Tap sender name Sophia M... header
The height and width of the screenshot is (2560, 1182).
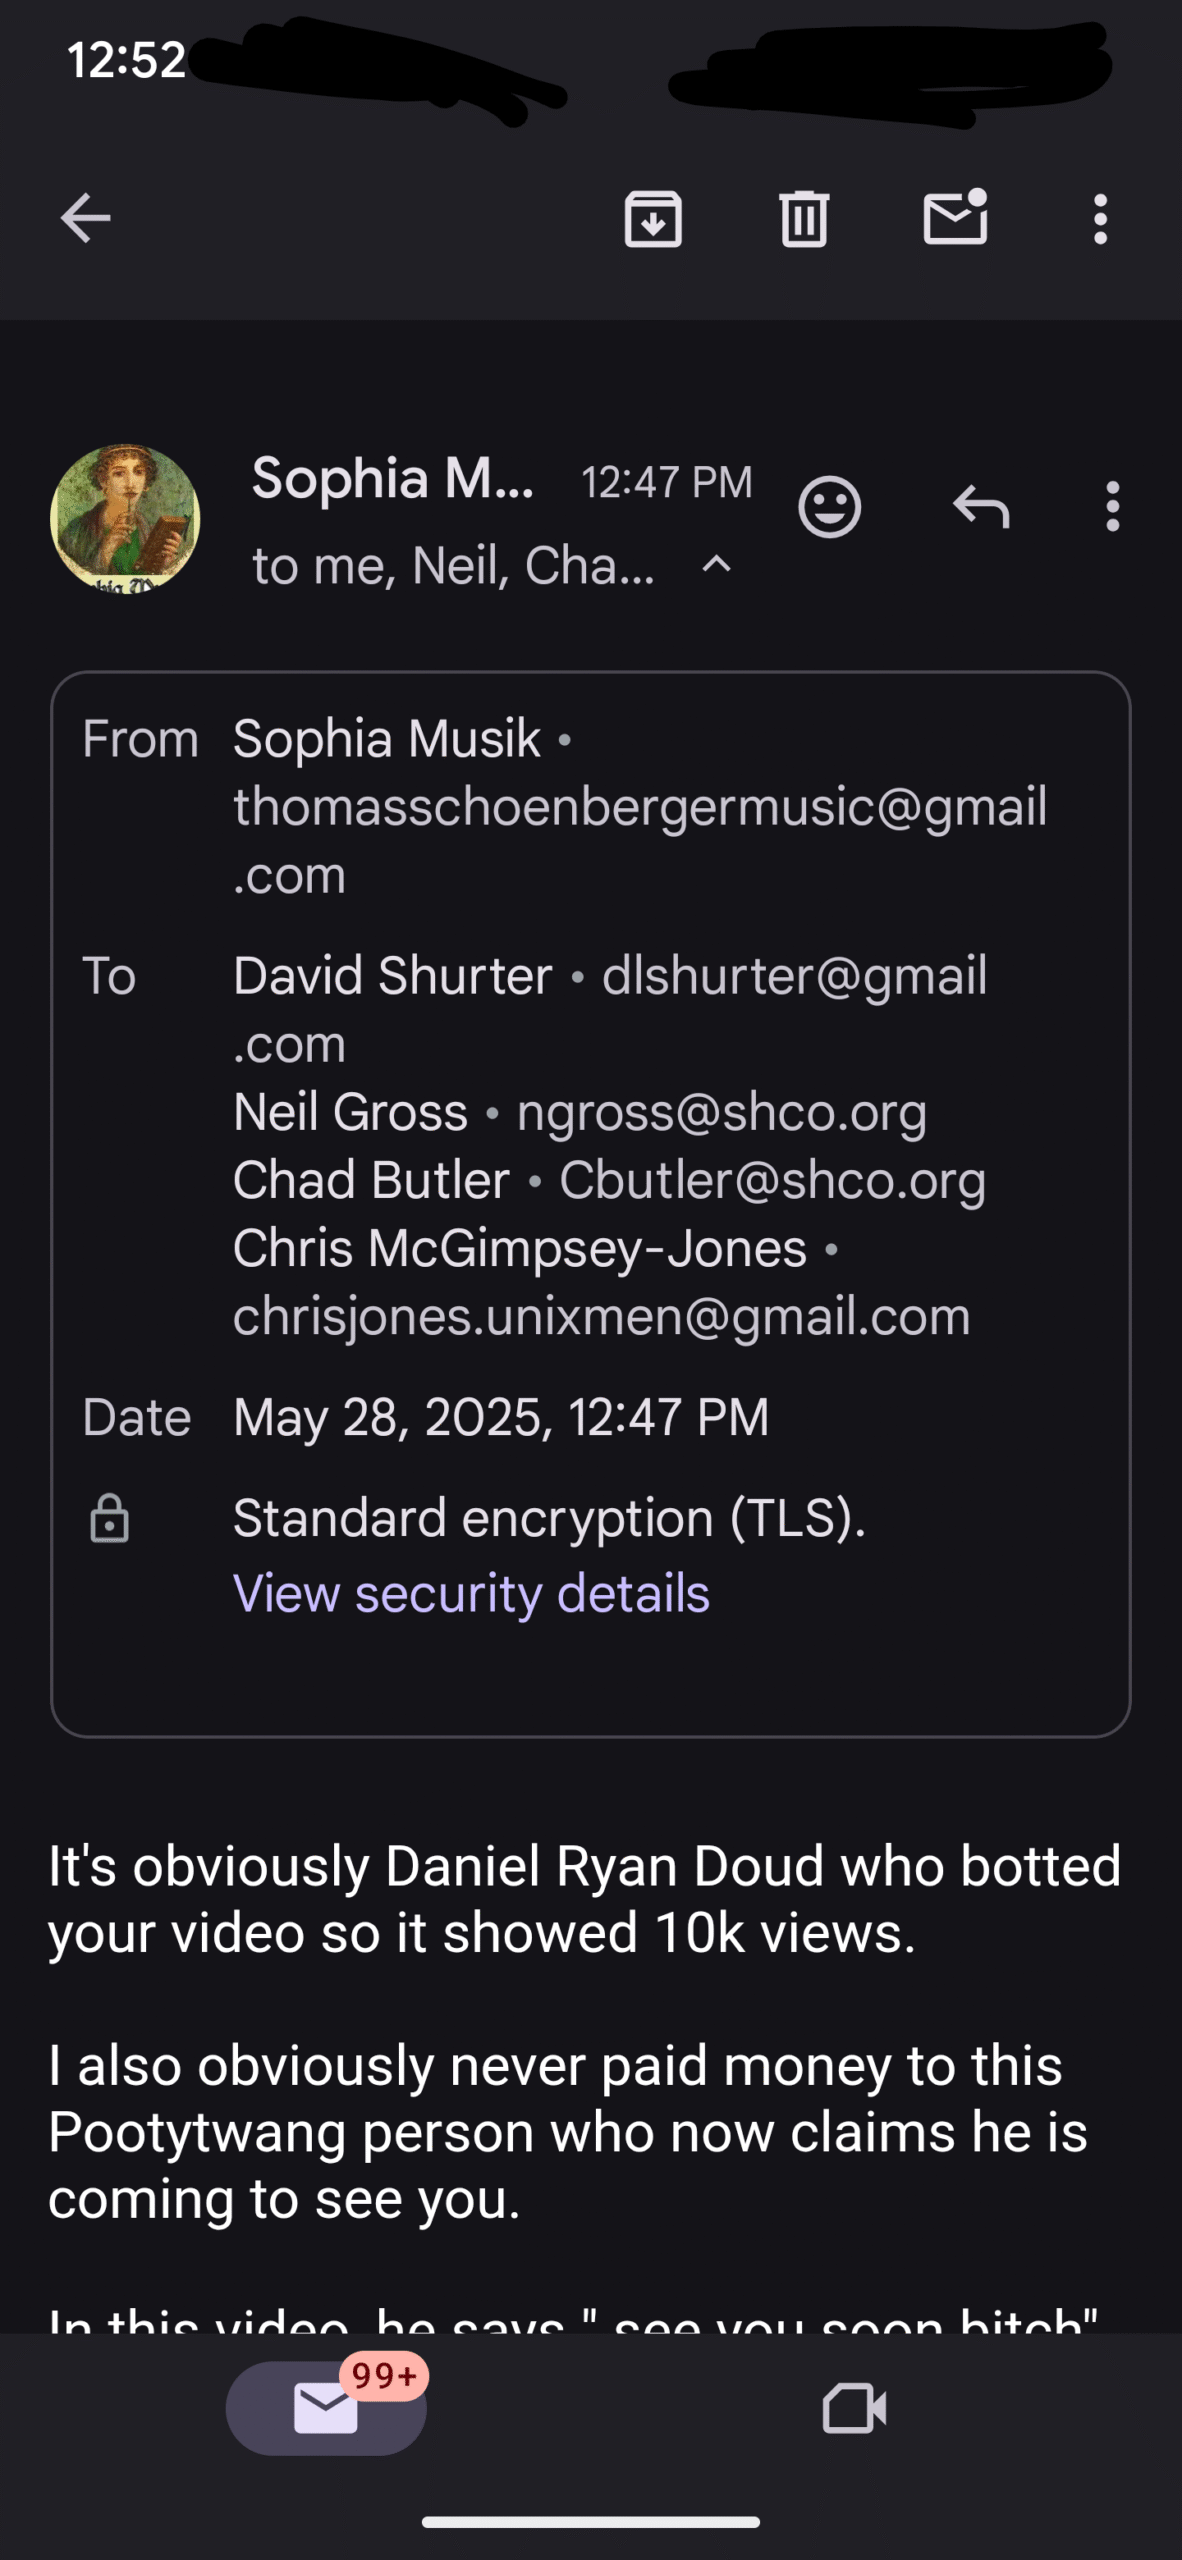coord(393,478)
